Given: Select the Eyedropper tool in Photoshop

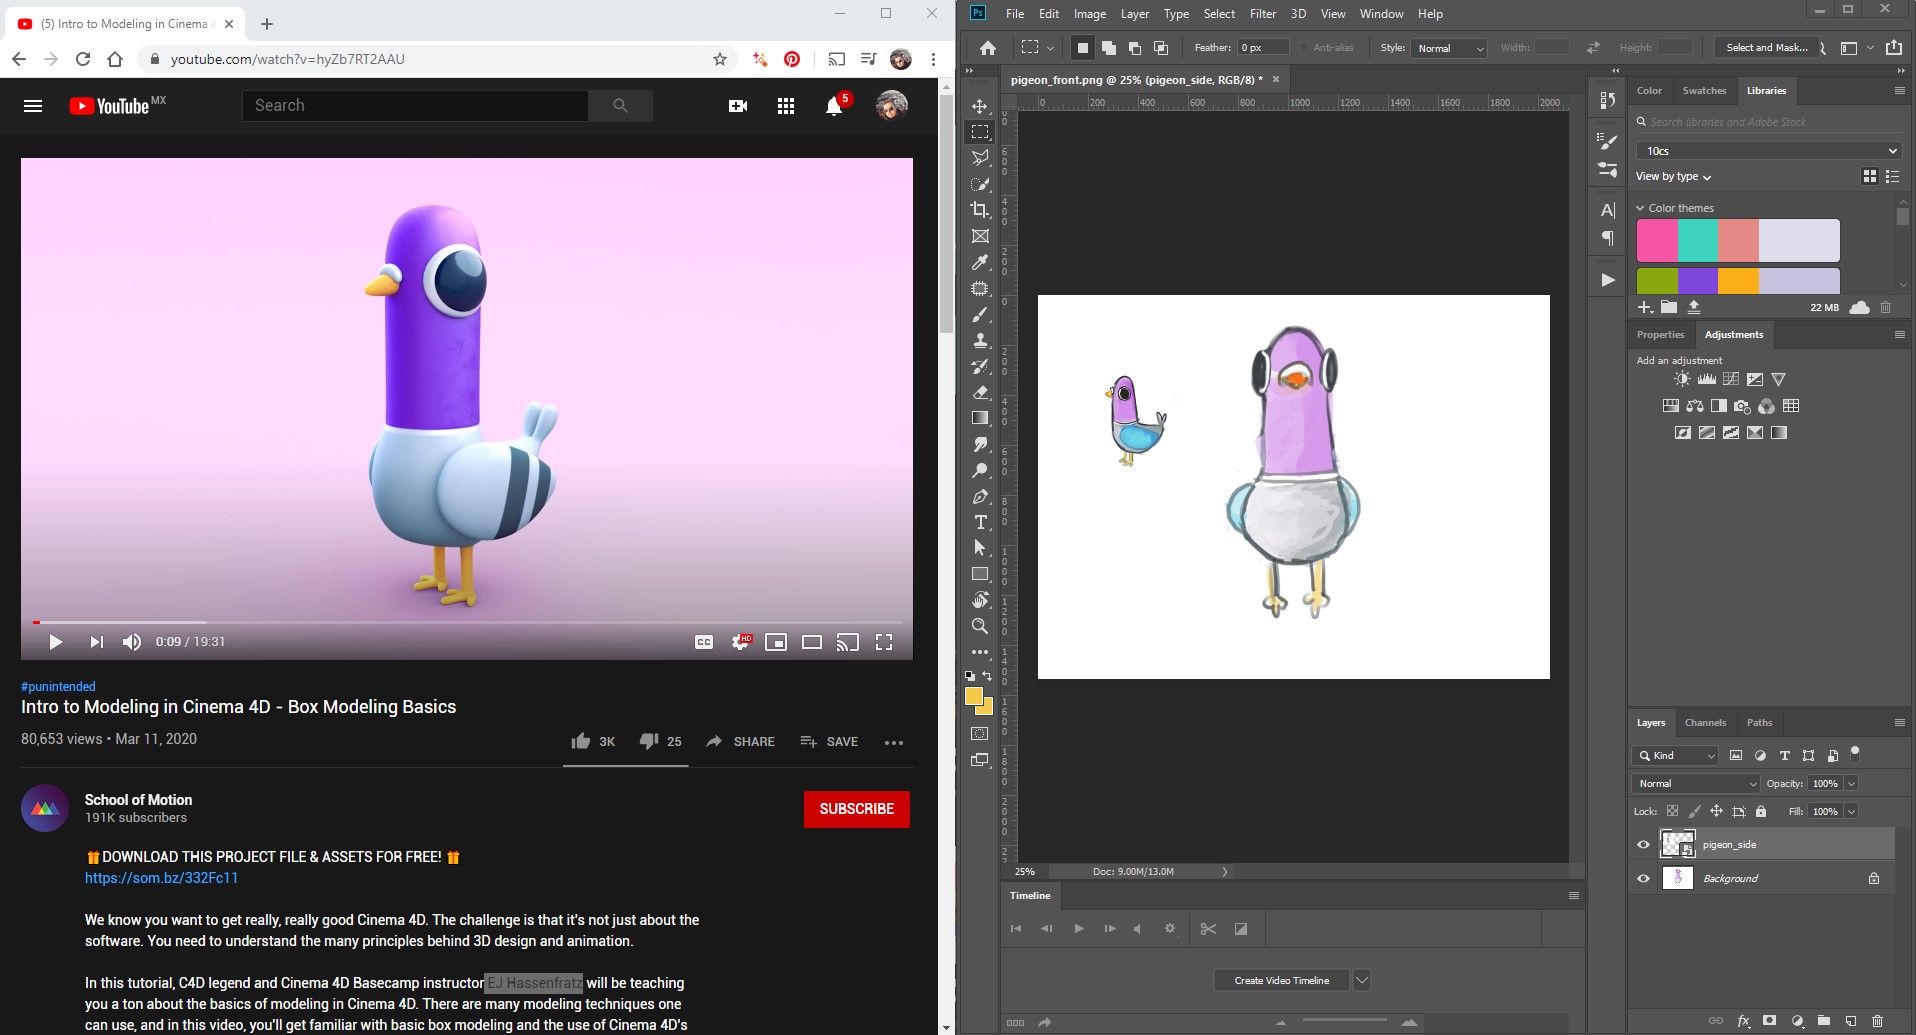Looking at the screenshot, I should click(x=980, y=262).
